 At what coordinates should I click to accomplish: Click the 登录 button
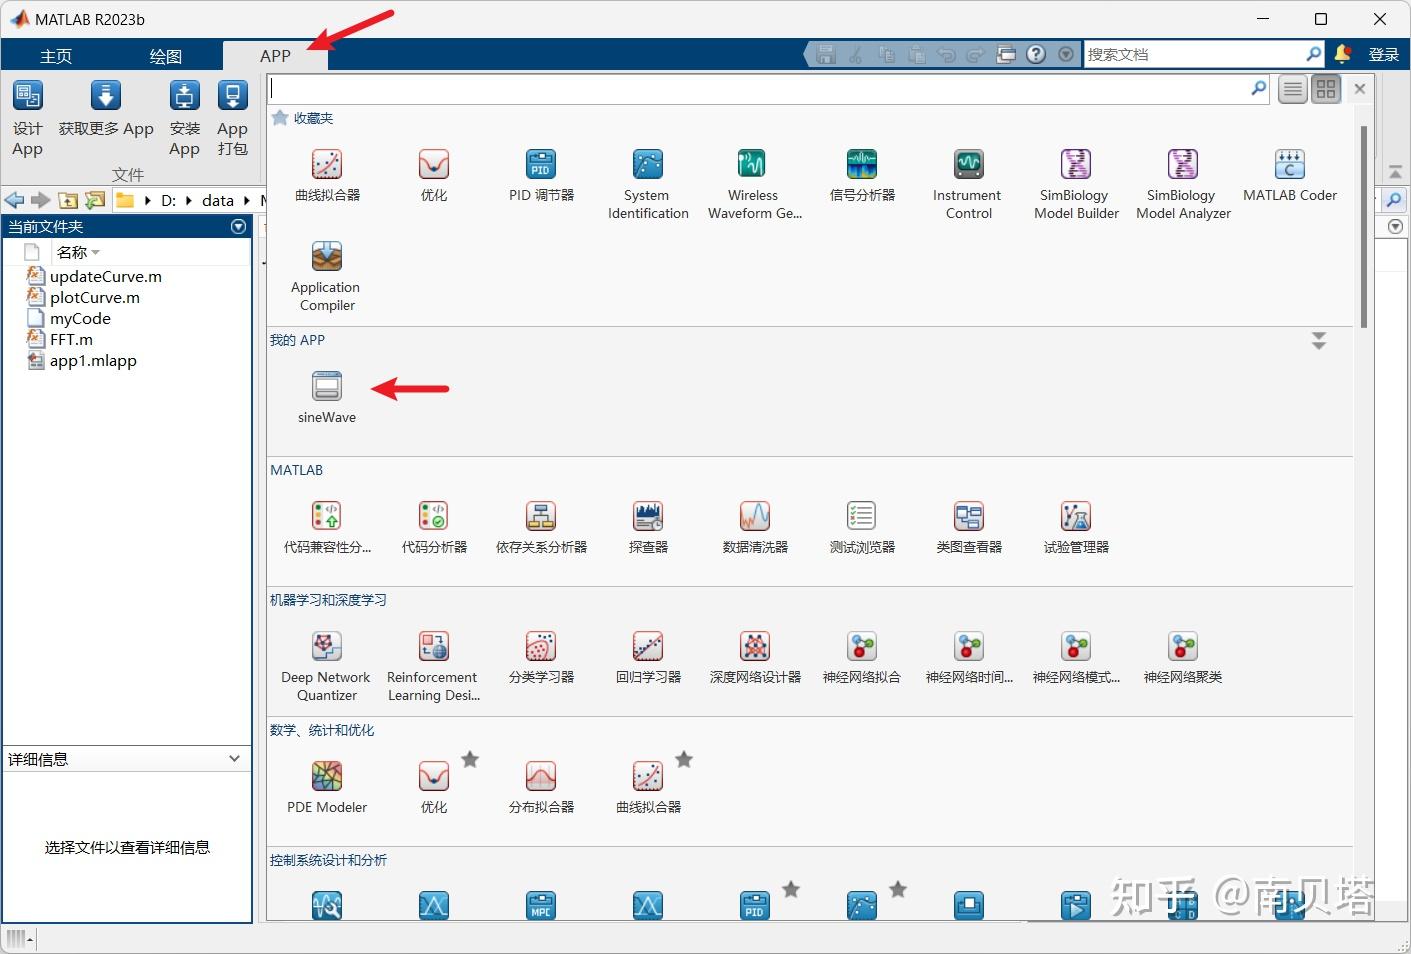(x=1384, y=54)
